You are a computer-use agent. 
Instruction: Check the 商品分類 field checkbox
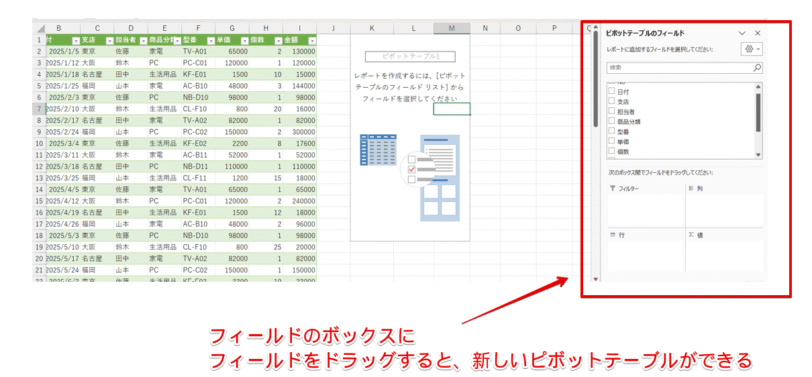[612, 121]
